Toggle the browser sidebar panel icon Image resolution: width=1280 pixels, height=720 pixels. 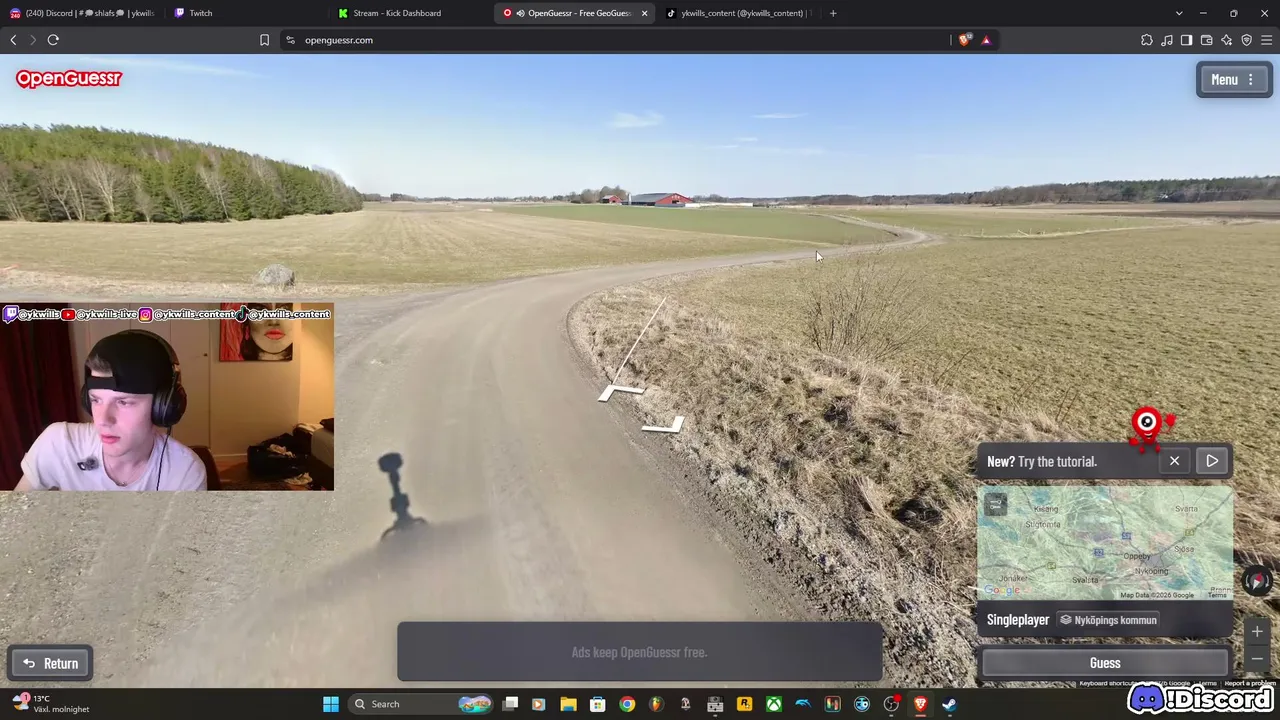click(x=1186, y=40)
